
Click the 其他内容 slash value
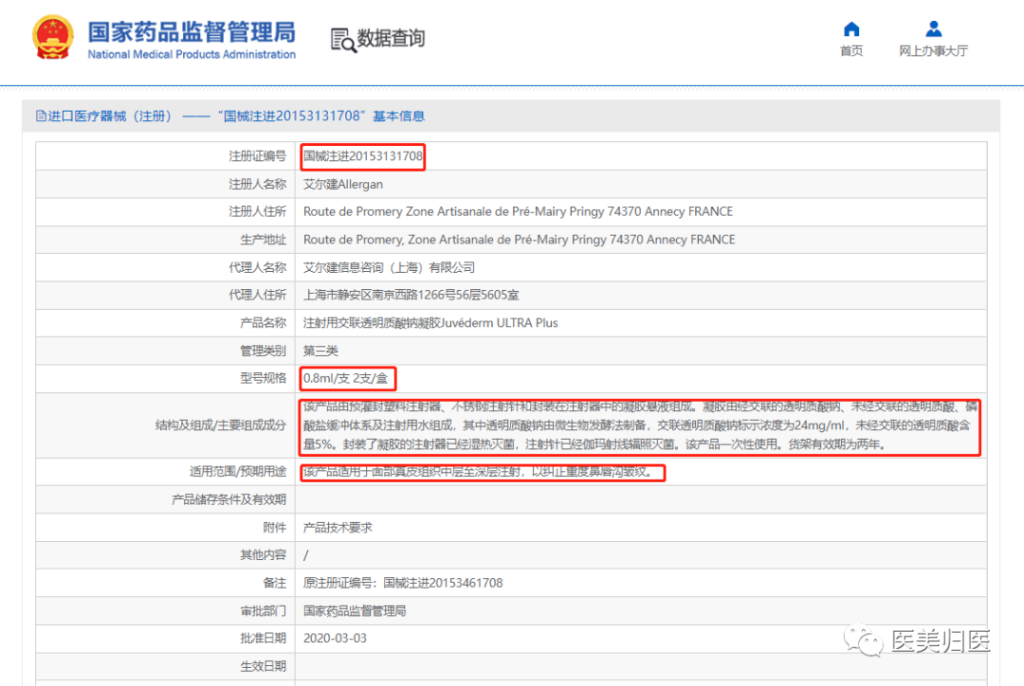(x=306, y=555)
